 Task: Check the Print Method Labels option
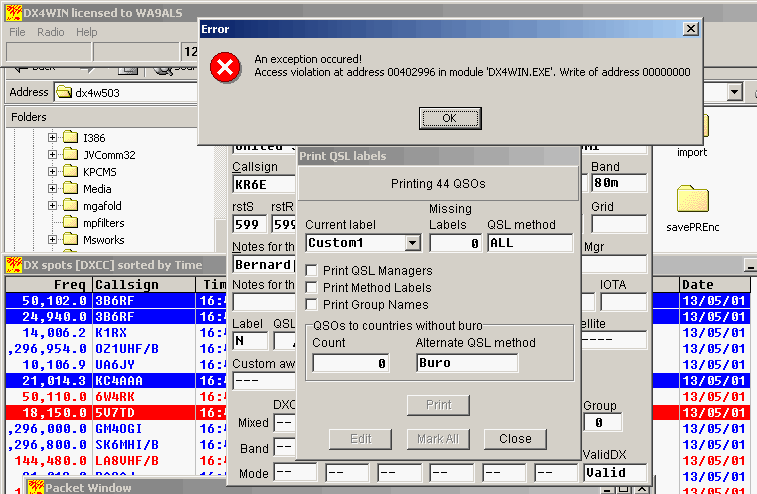[312, 288]
